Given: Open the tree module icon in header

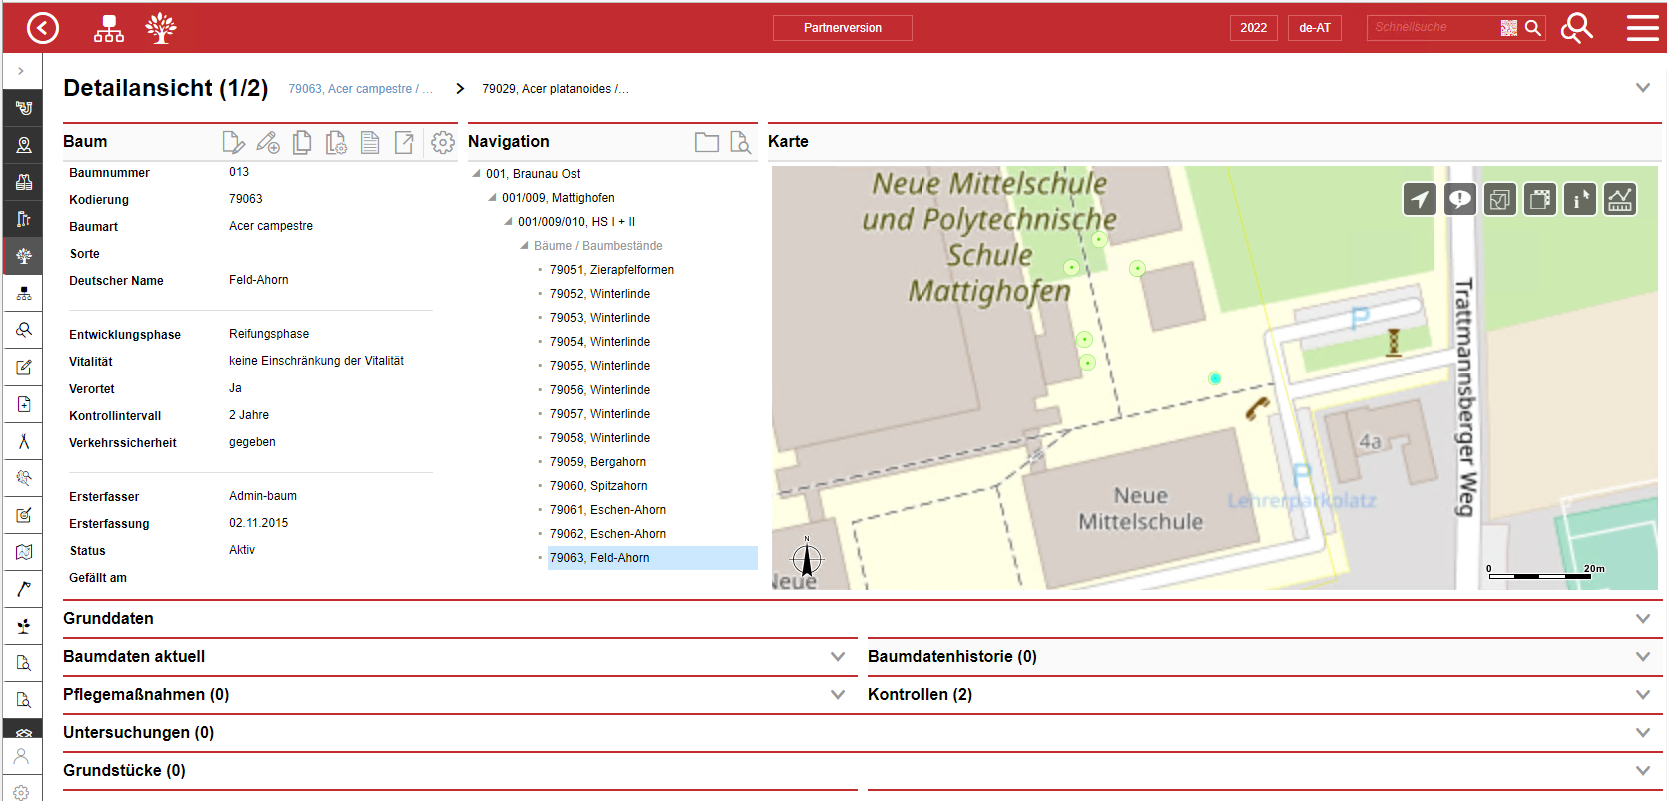Looking at the screenshot, I should point(161,28).
